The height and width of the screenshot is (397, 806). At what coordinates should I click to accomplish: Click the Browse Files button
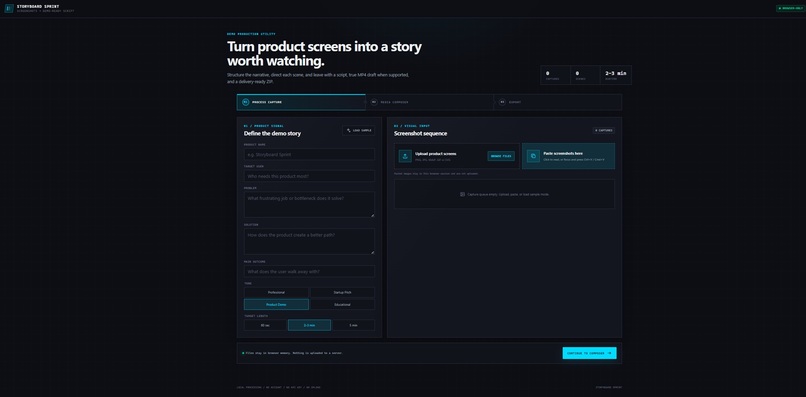click(501, 156)
